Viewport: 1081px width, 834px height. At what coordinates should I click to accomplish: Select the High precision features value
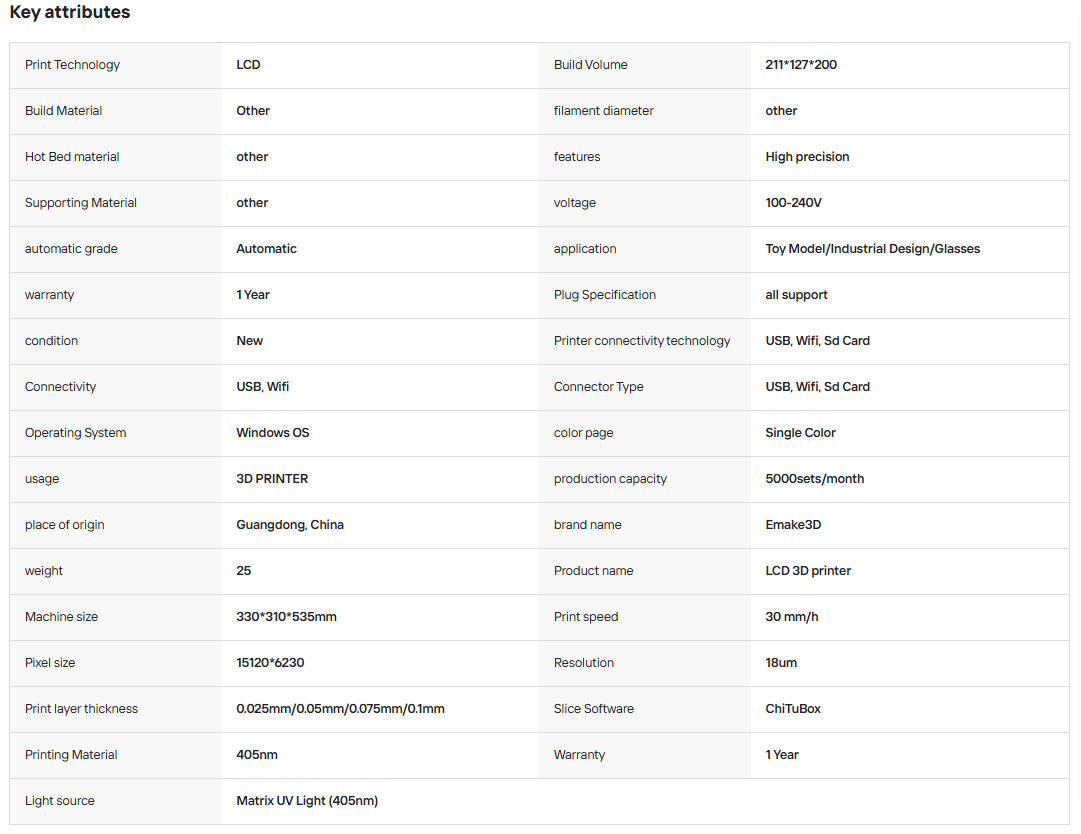click(807, 157)
